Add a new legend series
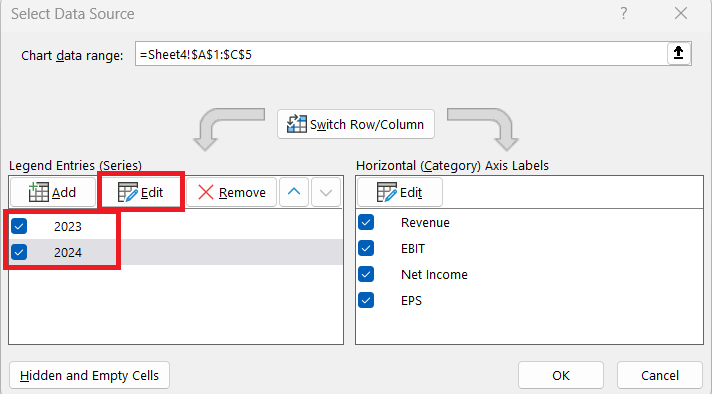Screen dimensions: 712x394 [53, 192]
